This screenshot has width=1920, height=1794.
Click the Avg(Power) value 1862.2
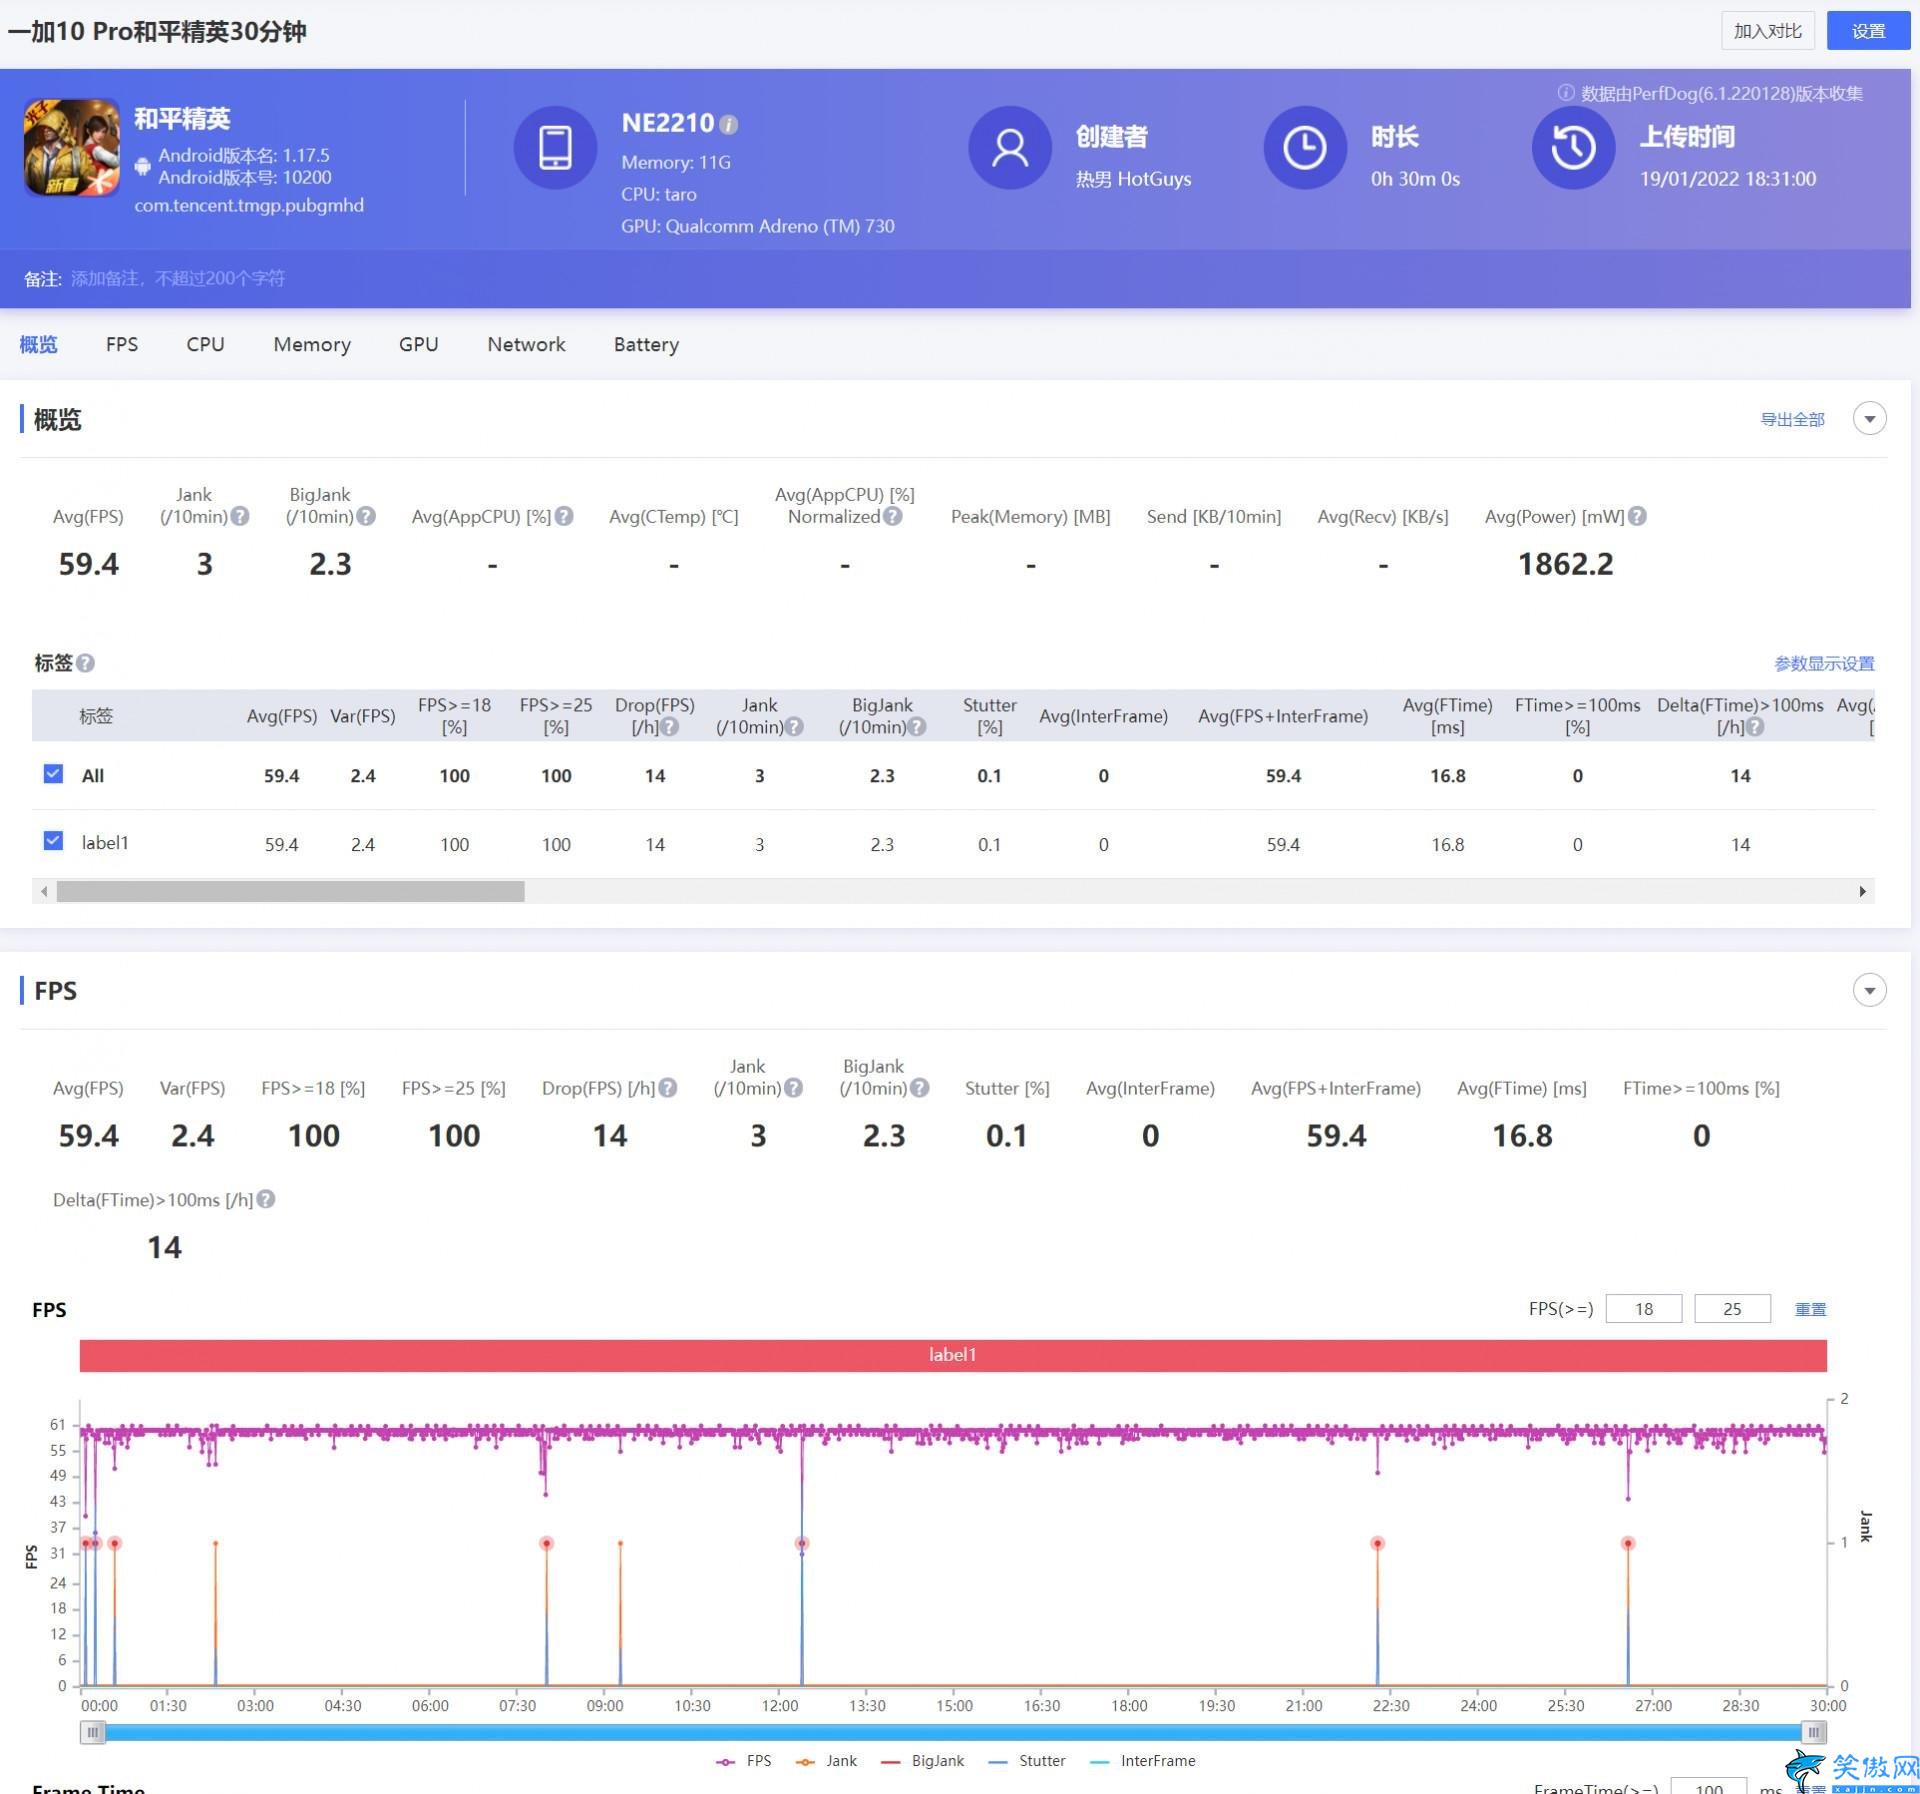click(1565, 564)
